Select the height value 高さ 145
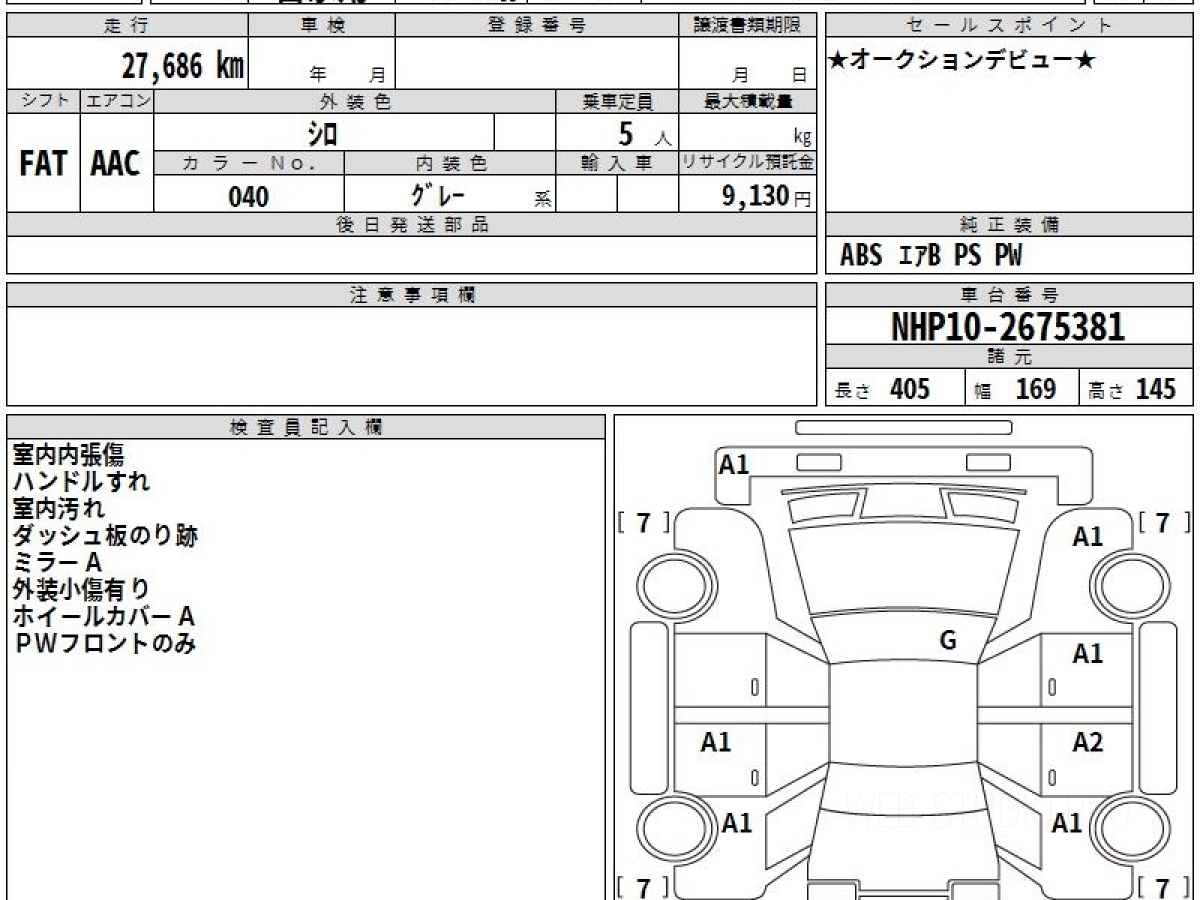Screen dimensions: 1200x900 pos(1132,389)
